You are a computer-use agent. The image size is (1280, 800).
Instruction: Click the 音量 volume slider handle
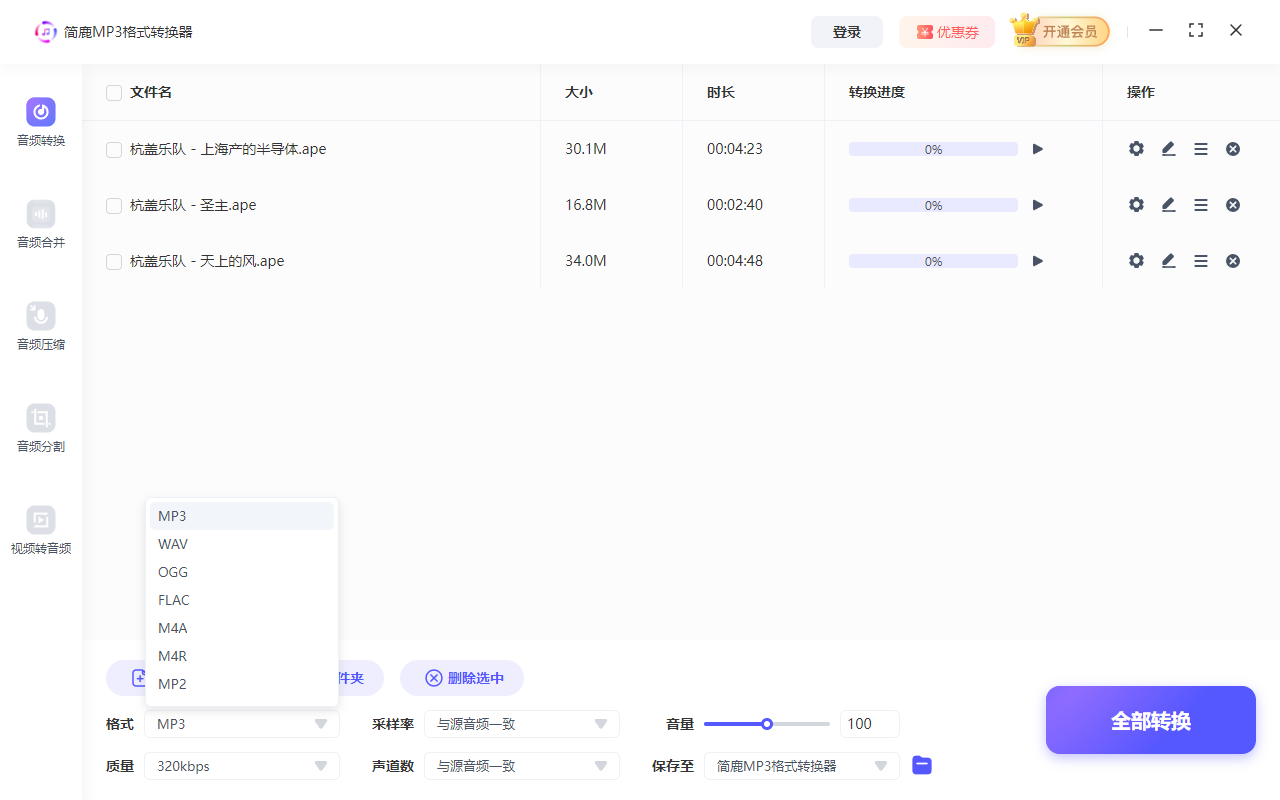(766, 723)
